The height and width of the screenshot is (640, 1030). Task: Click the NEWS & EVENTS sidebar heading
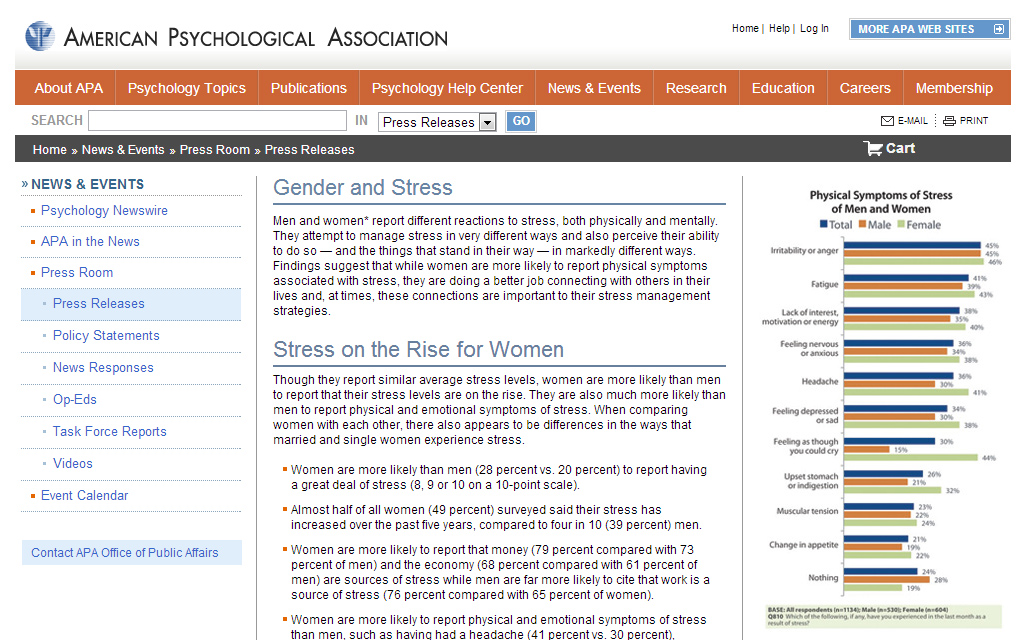pos(87,185)
